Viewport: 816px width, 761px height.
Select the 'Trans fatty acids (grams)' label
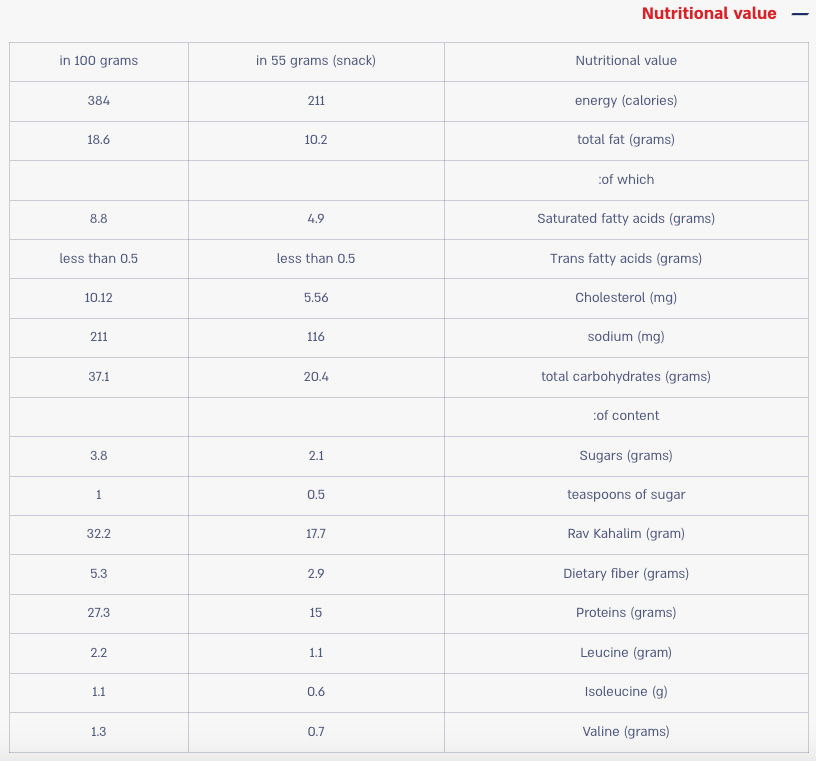626,259
